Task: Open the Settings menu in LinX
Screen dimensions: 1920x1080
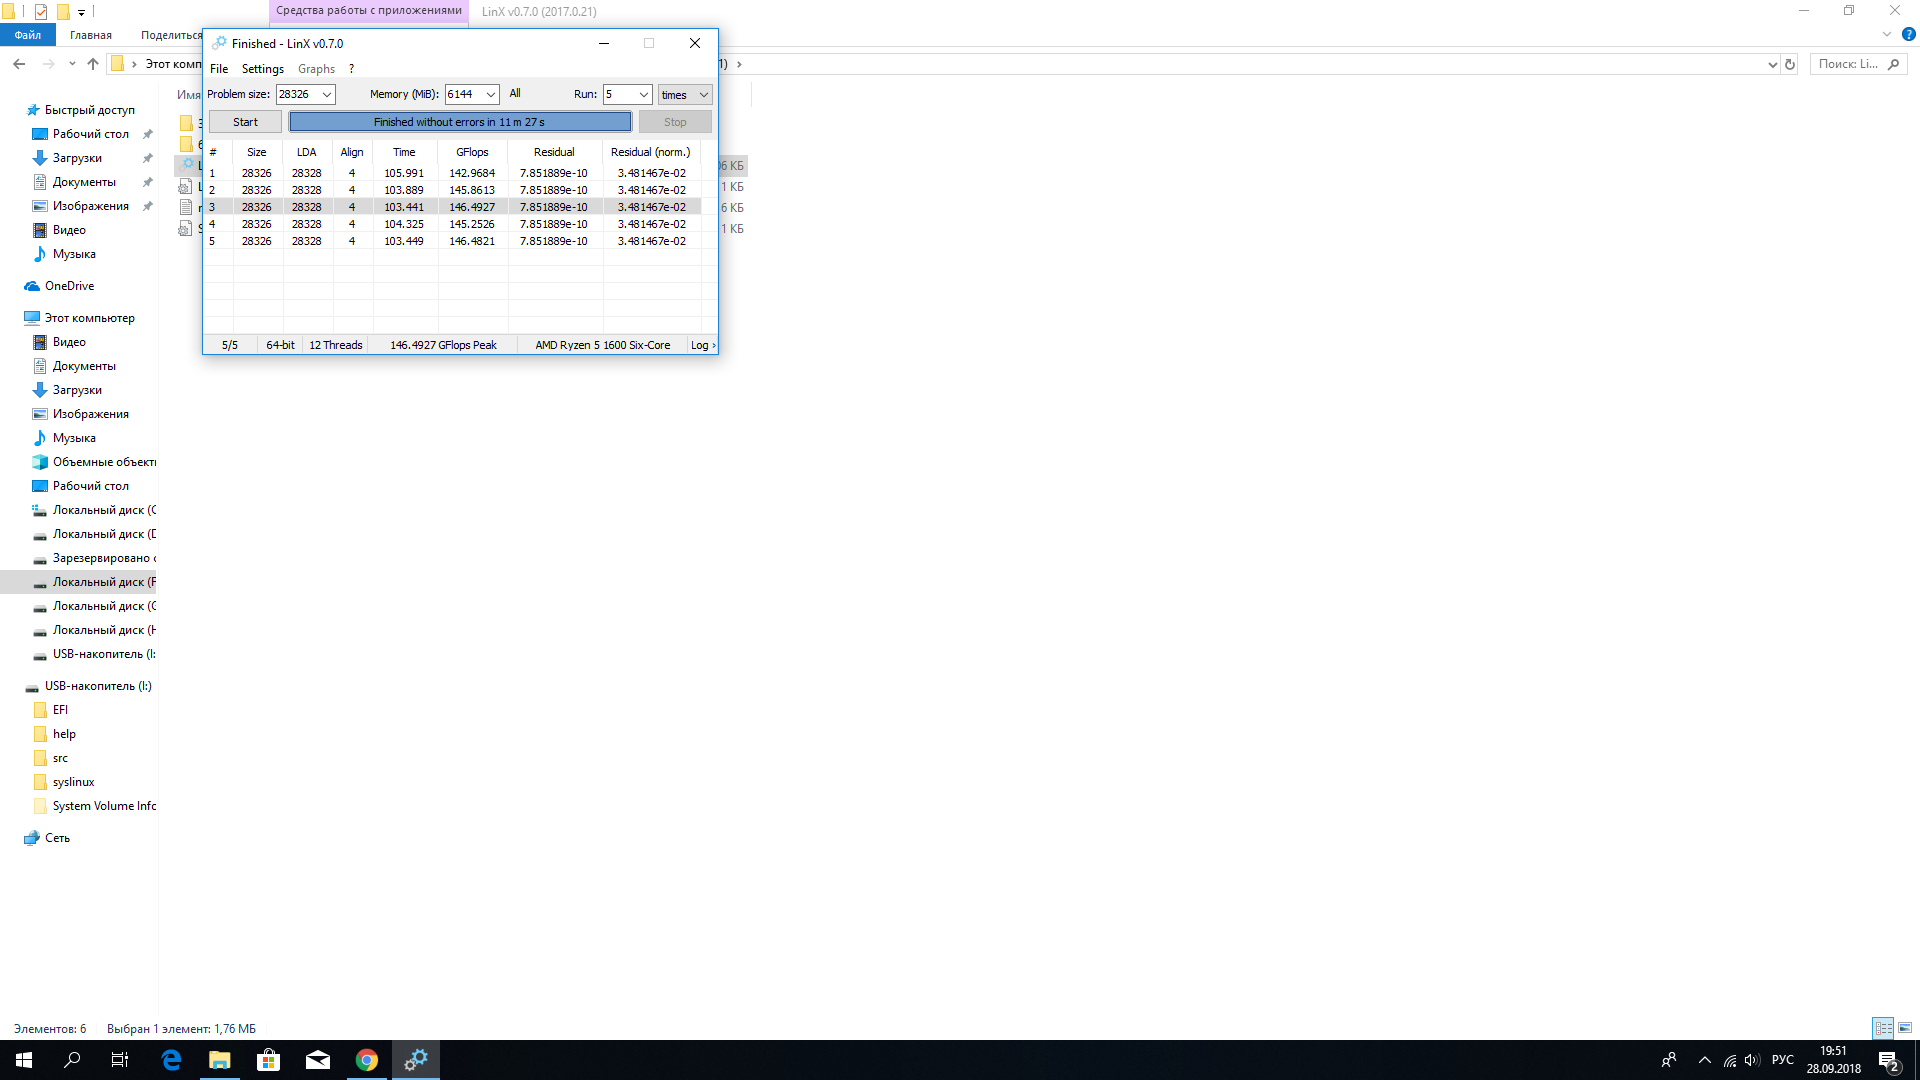Action: click(x=262, y=69)
